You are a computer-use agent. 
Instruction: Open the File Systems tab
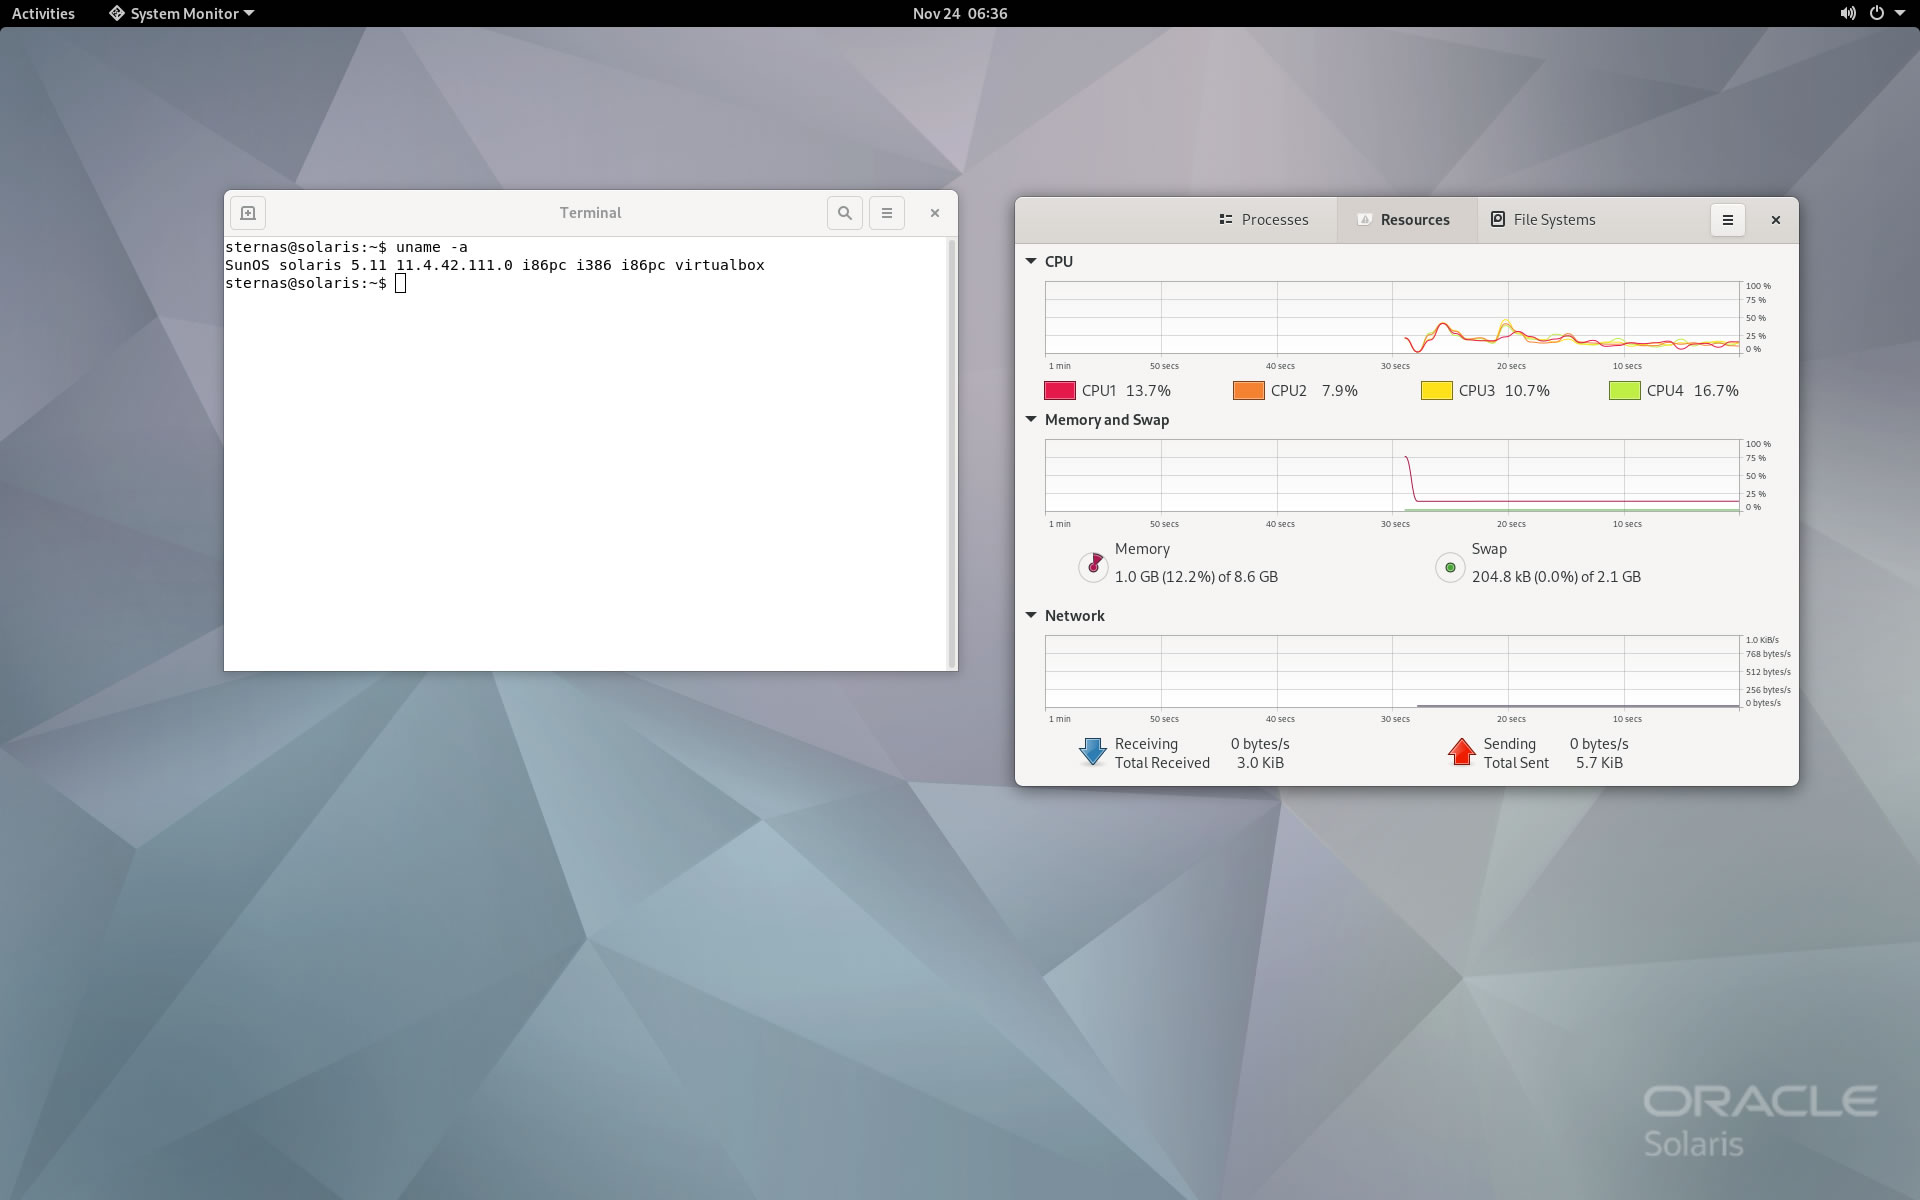[x=1543, y=220]
